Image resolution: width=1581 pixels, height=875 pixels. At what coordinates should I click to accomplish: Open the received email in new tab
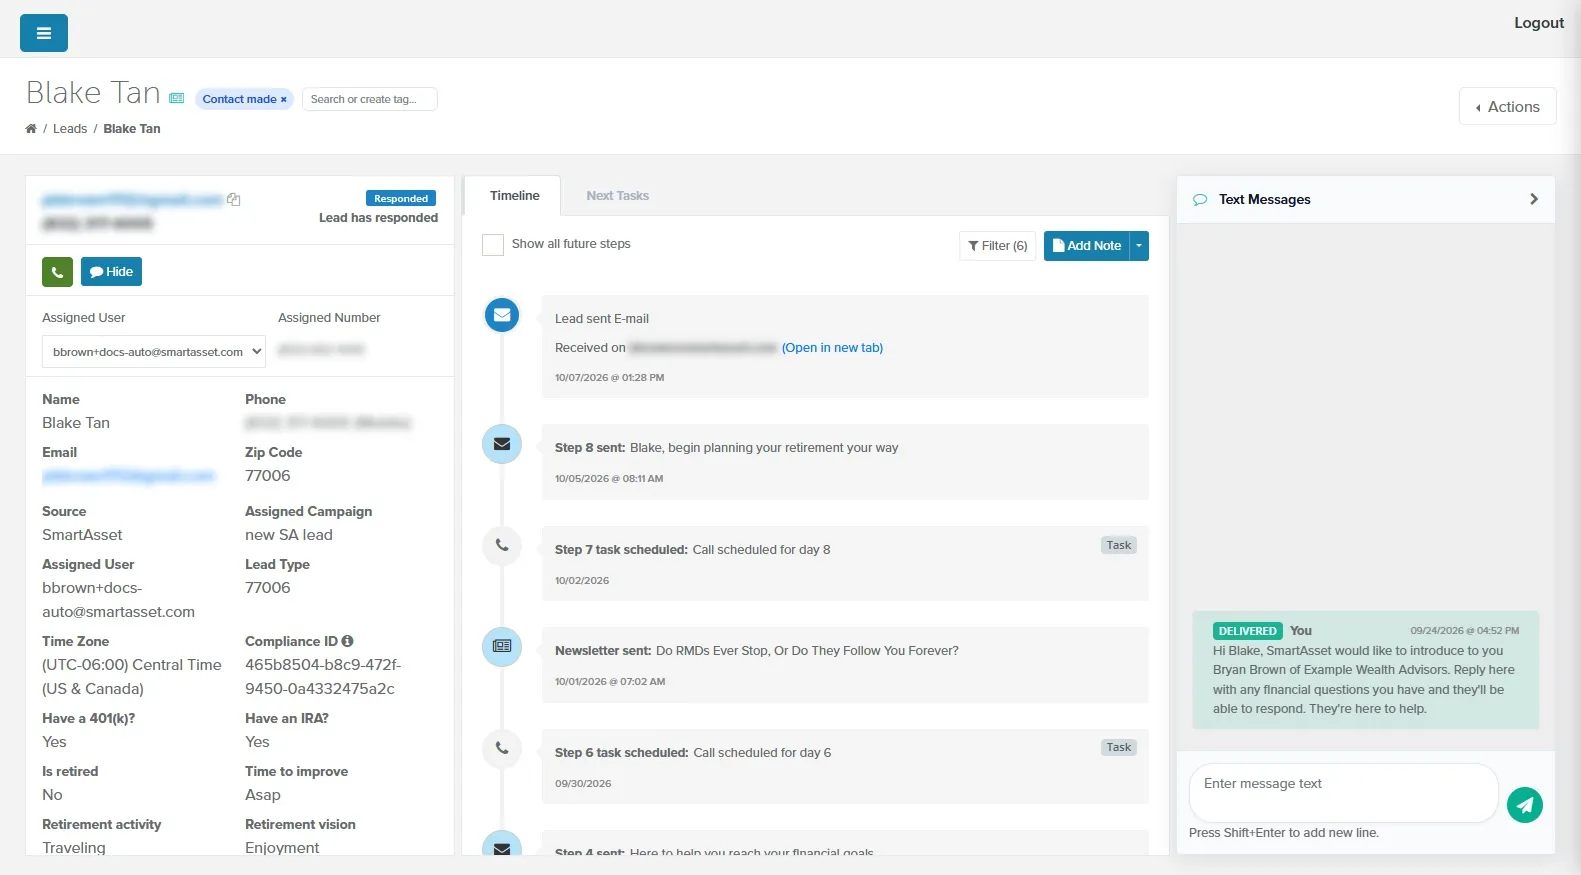pyautogui.click(x=832, y=348)
